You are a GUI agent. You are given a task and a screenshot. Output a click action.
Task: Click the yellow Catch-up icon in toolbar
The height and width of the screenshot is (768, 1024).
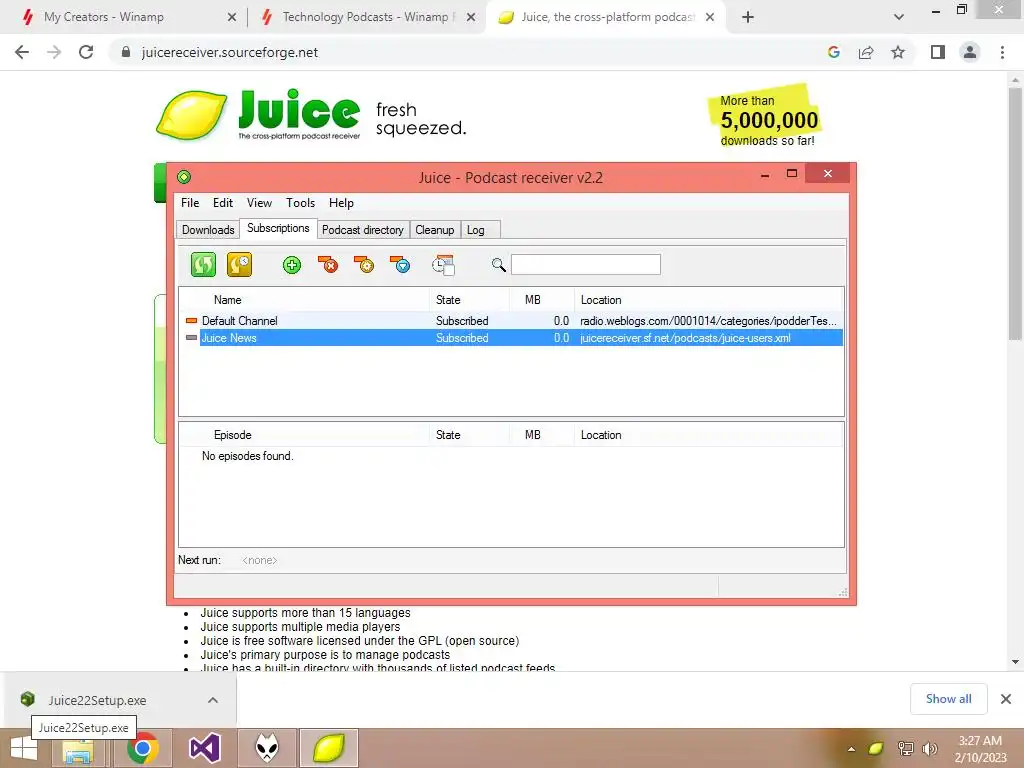239,264
